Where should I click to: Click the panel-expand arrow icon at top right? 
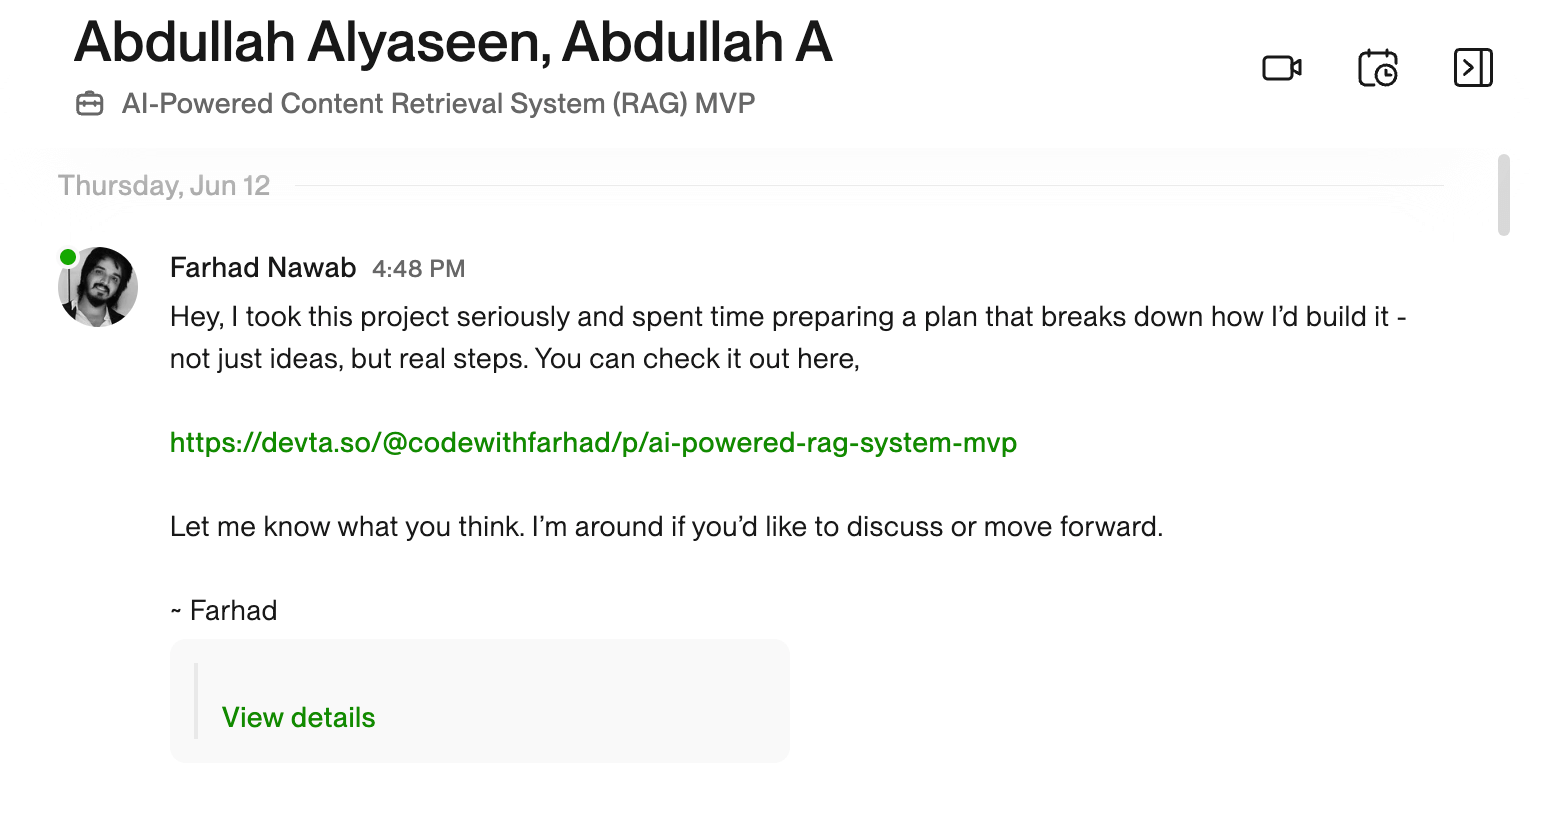tap(1473, 68)
